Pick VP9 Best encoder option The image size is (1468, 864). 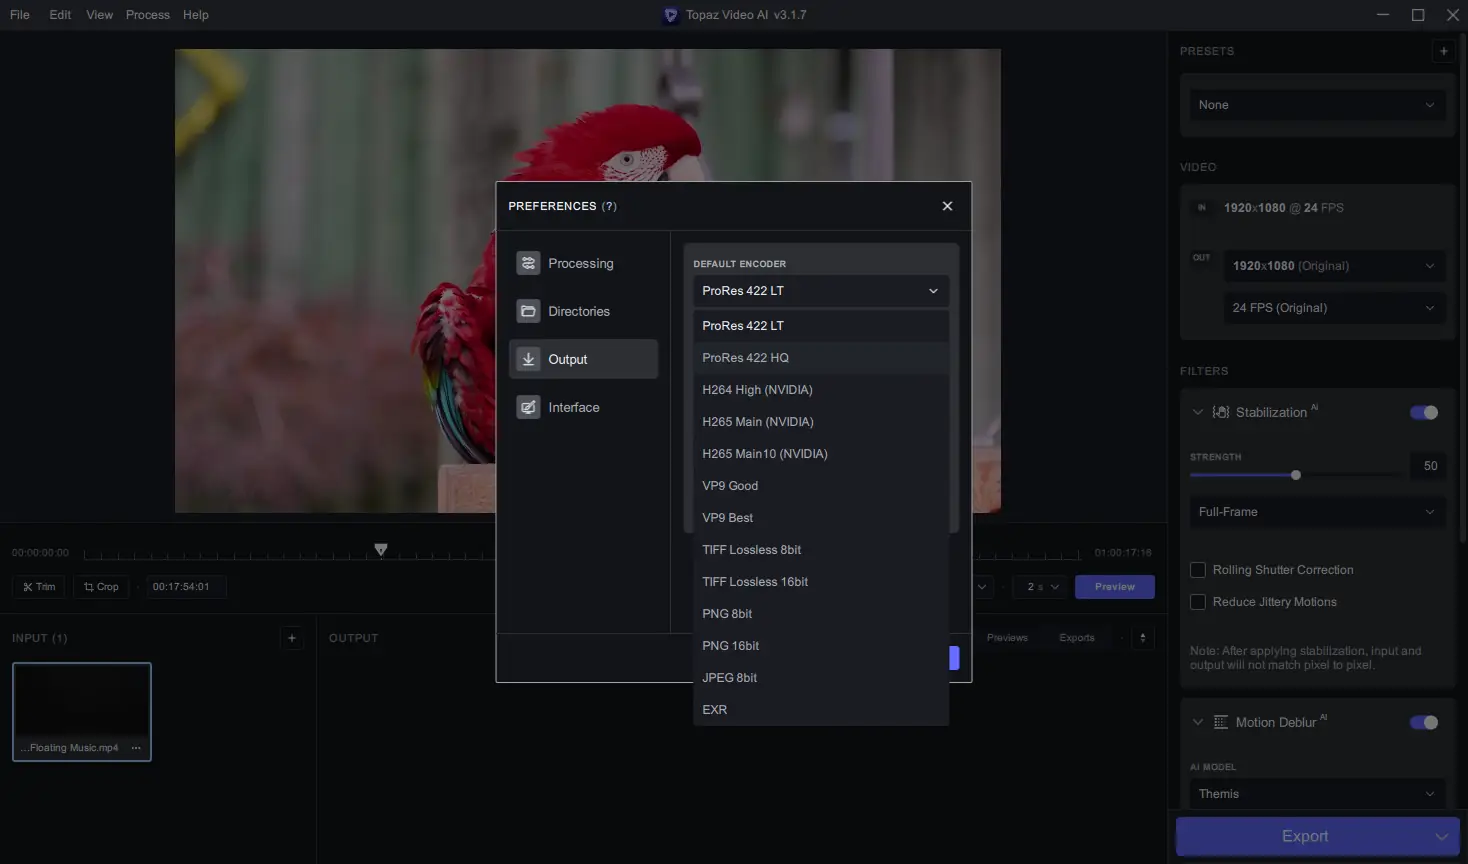tap(820, 518)
